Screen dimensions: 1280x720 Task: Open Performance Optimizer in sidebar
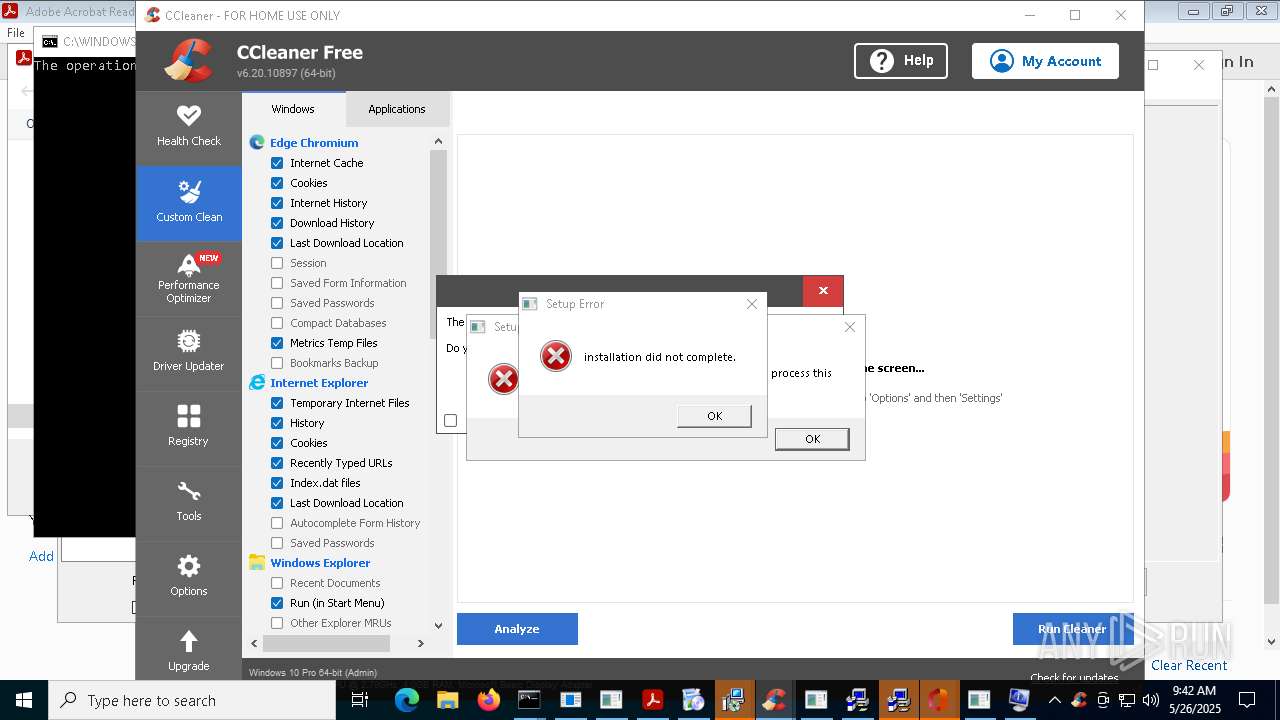[189, 279]
